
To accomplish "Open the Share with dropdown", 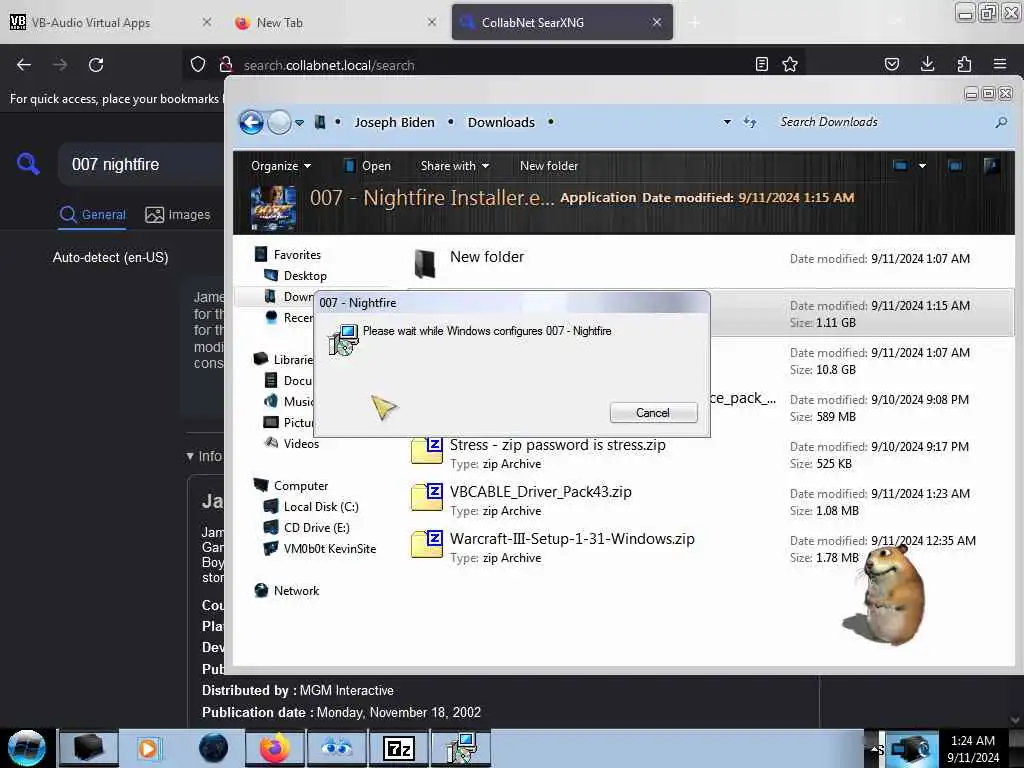I will coord(455,166).
